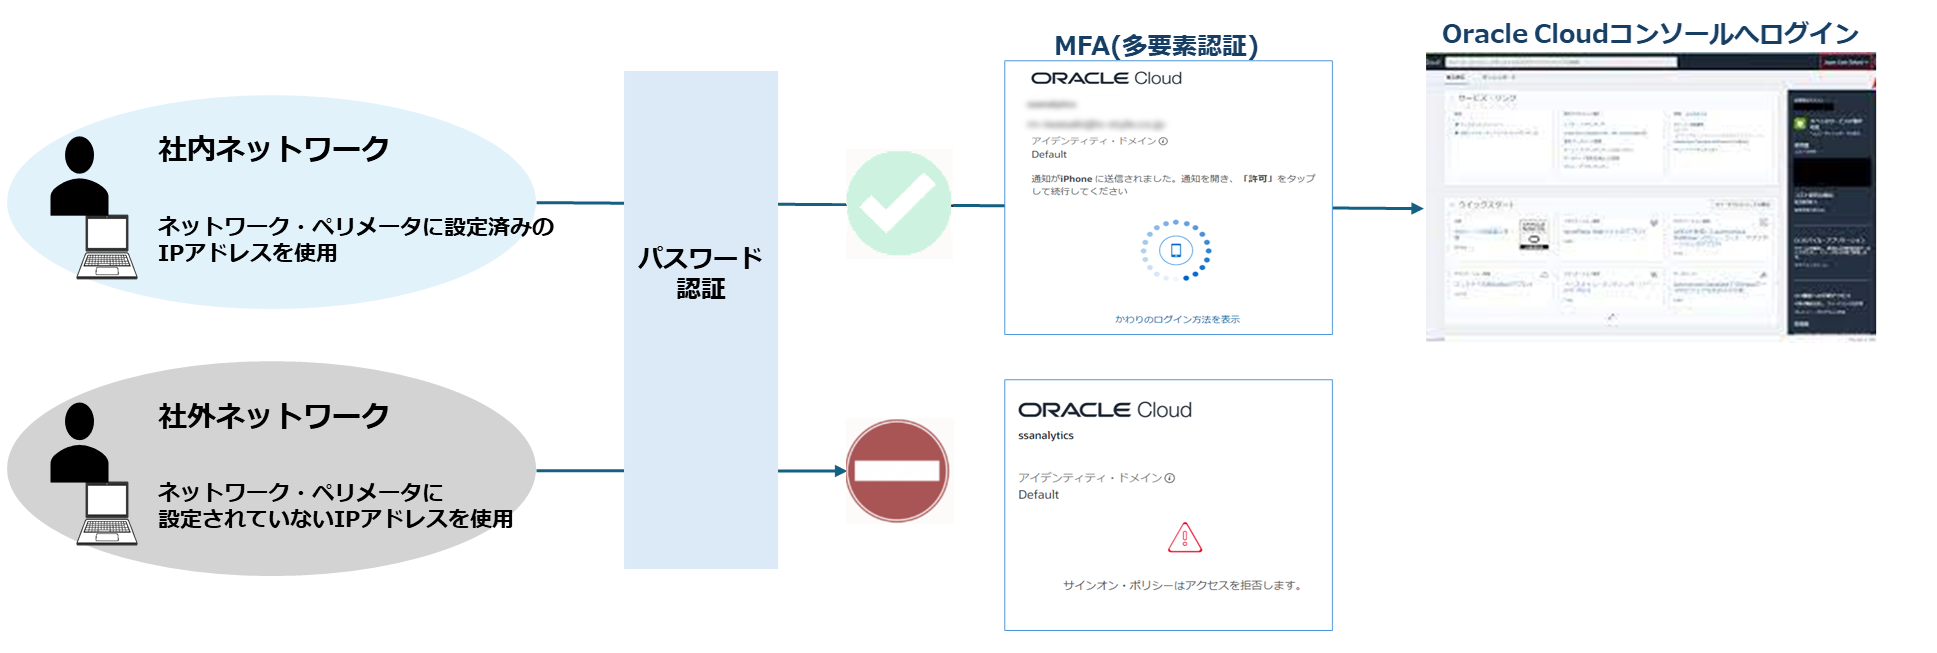Click the external network user with laptop icon
The image size is (1937, 653).
coord(93,474)
